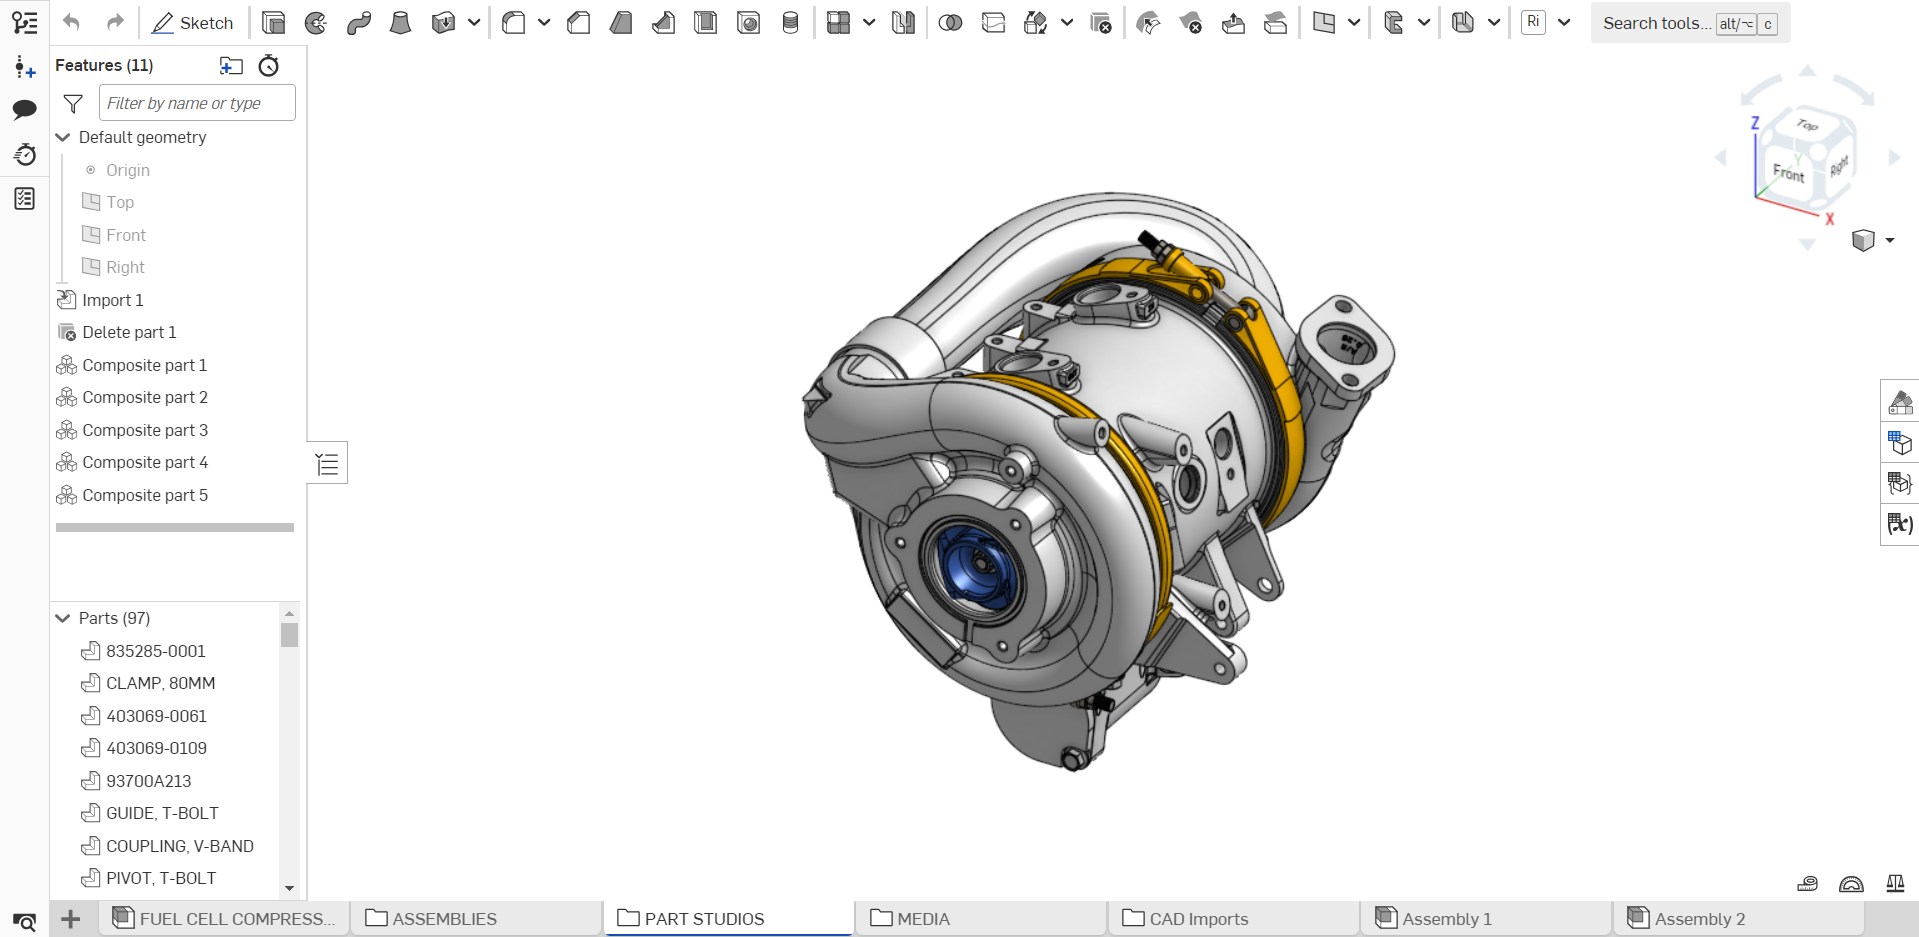Select the Plane tool
This screenshot has height=937, width=1919.
click(x=1324, y=23)
